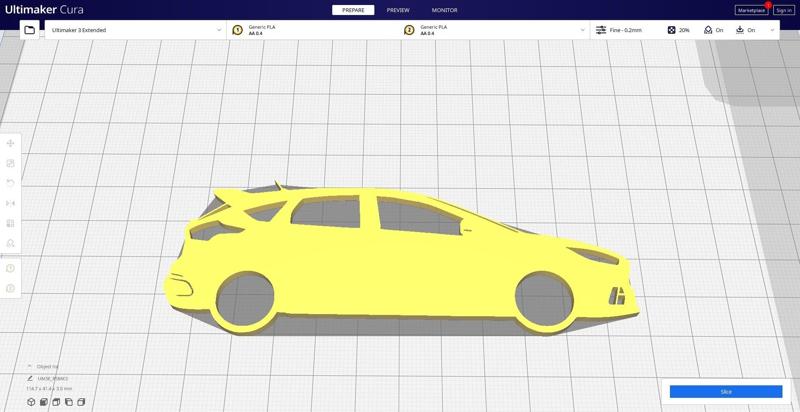The width and height of the screenshot is (800, 412).
Task: Click the print profile sliders icon
Action: (x=601, y=30)
